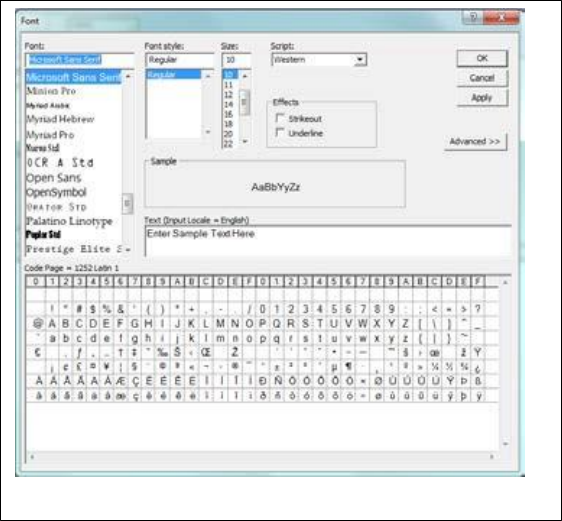Select Open Sans in font list
This screenshot has height=521, width=562.
[x=54, y=178]
